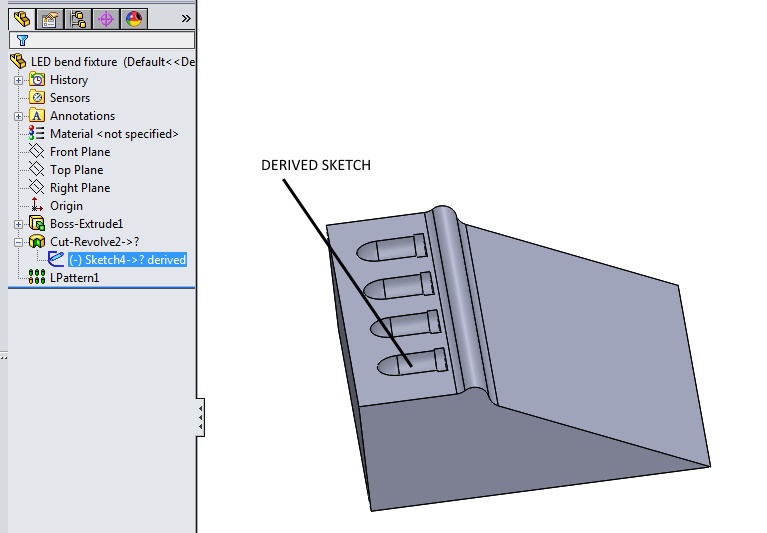Select the LPattern1 label
This screenshot has width=767, height=533.
pyautogui.click(x=74, y=278)
